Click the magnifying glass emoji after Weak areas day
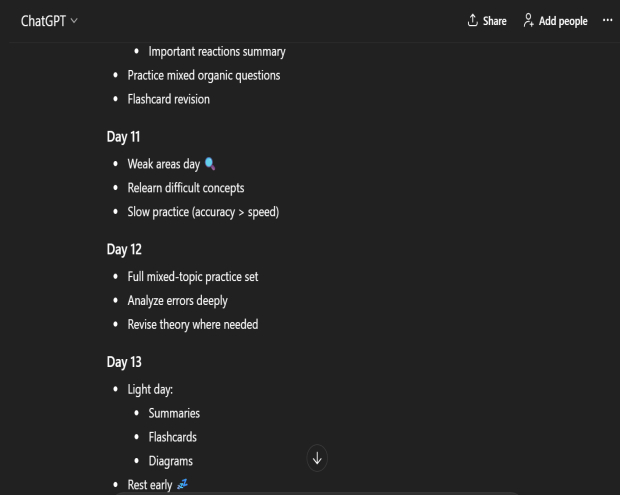This screenshot has width=620, height=495. [209, 164]
